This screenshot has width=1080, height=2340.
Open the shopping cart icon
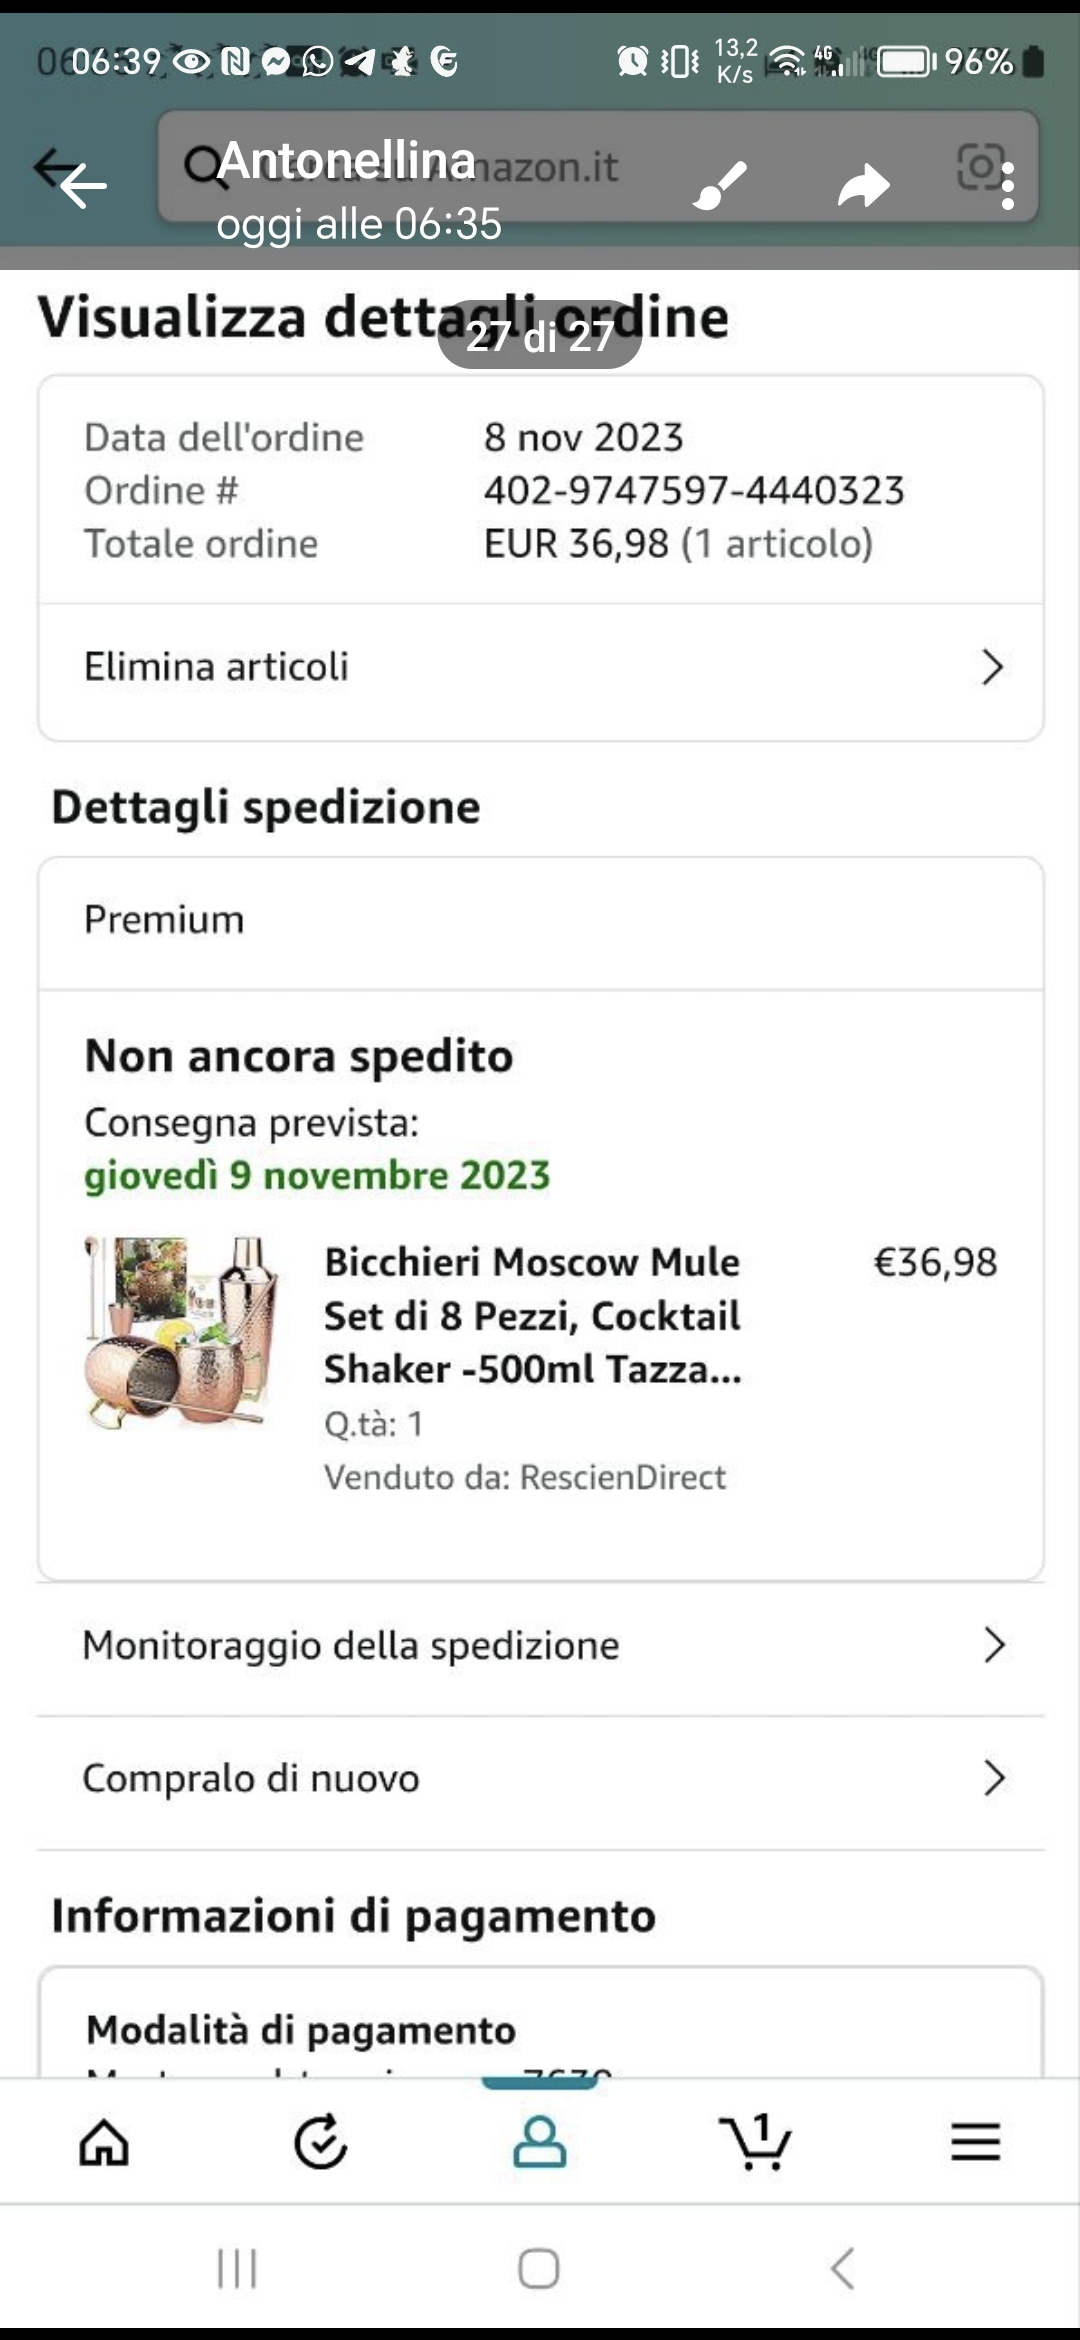pyautogui.click(x=756, y=2141)
